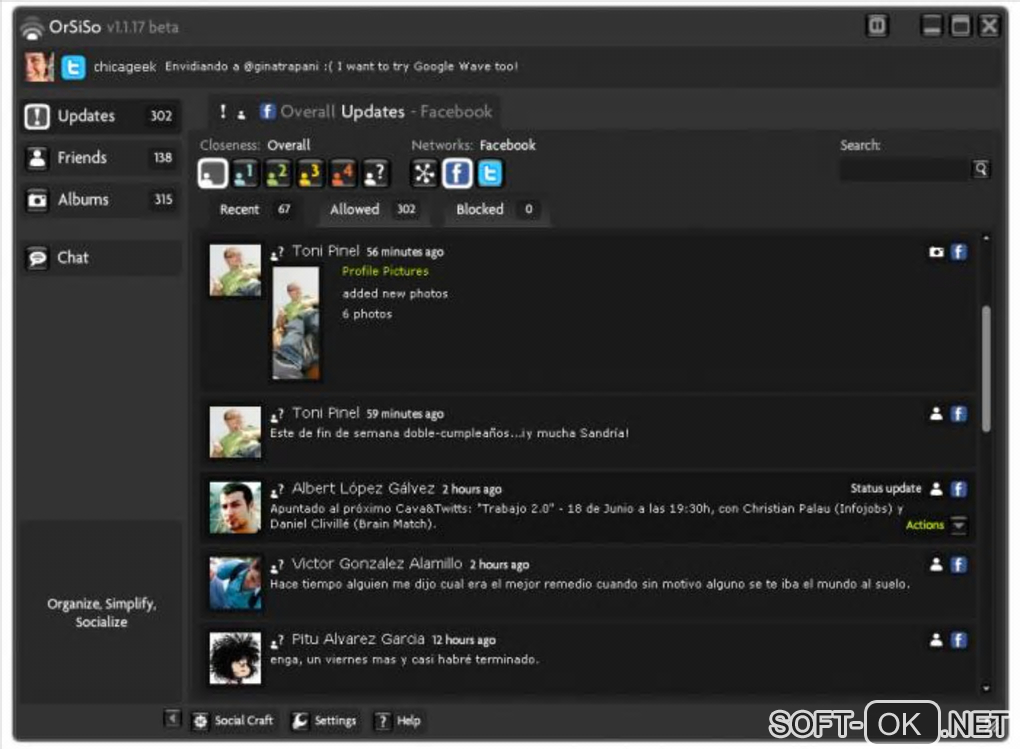This screenshot has width=1020, height=749.
Task: Open the Victor Gonzalez Alamillo name link
Action: [377, 564]
